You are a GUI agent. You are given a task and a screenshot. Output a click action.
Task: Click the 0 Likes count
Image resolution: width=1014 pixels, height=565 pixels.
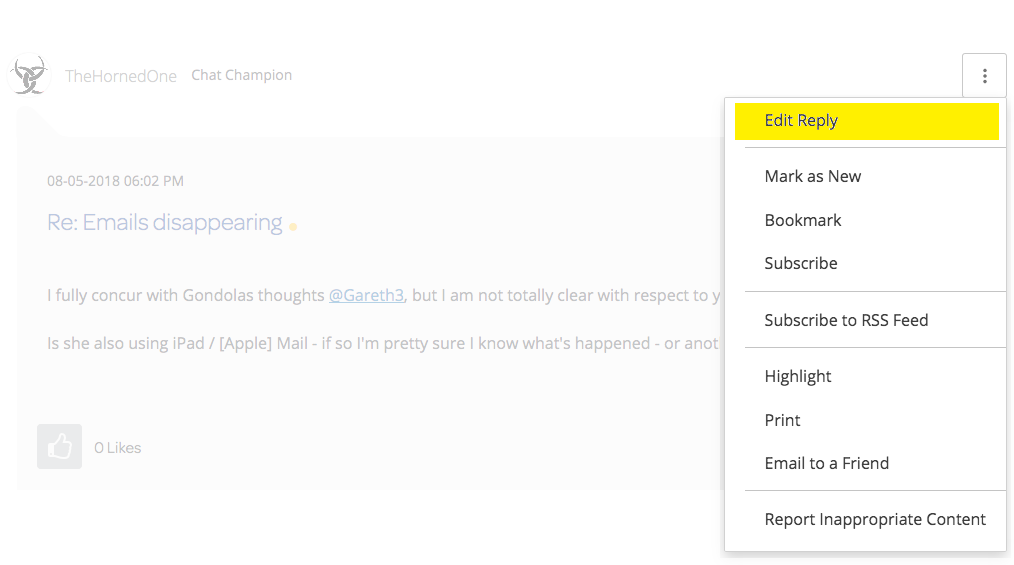pos(117,448)
